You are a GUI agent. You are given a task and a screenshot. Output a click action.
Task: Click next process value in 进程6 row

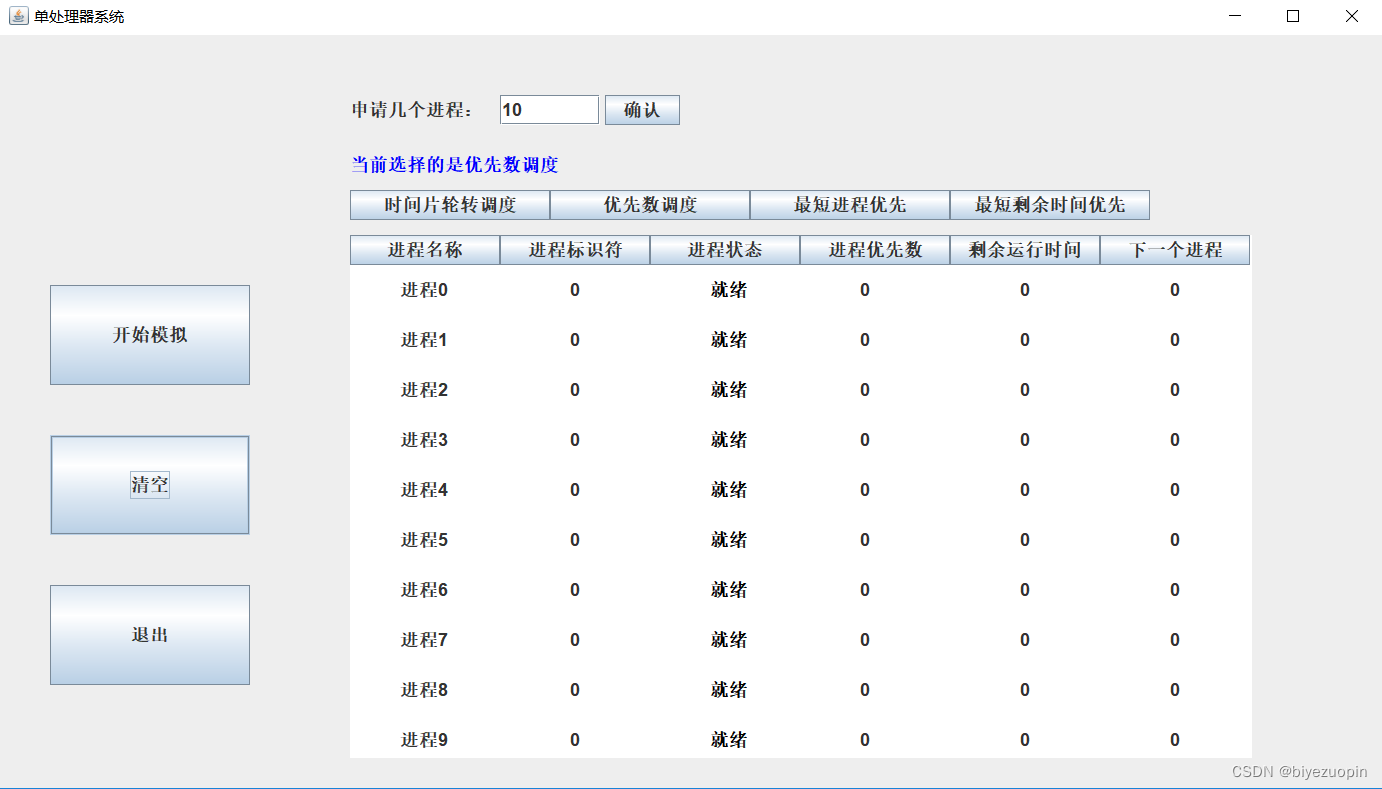coord(1175,590)
